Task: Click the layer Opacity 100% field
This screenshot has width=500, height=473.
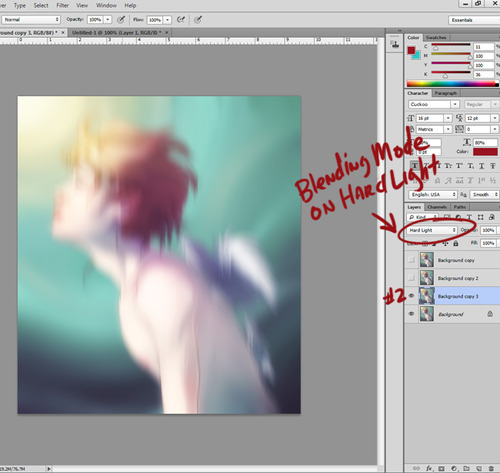Action: pyautogui.click(x=488, y=230)
